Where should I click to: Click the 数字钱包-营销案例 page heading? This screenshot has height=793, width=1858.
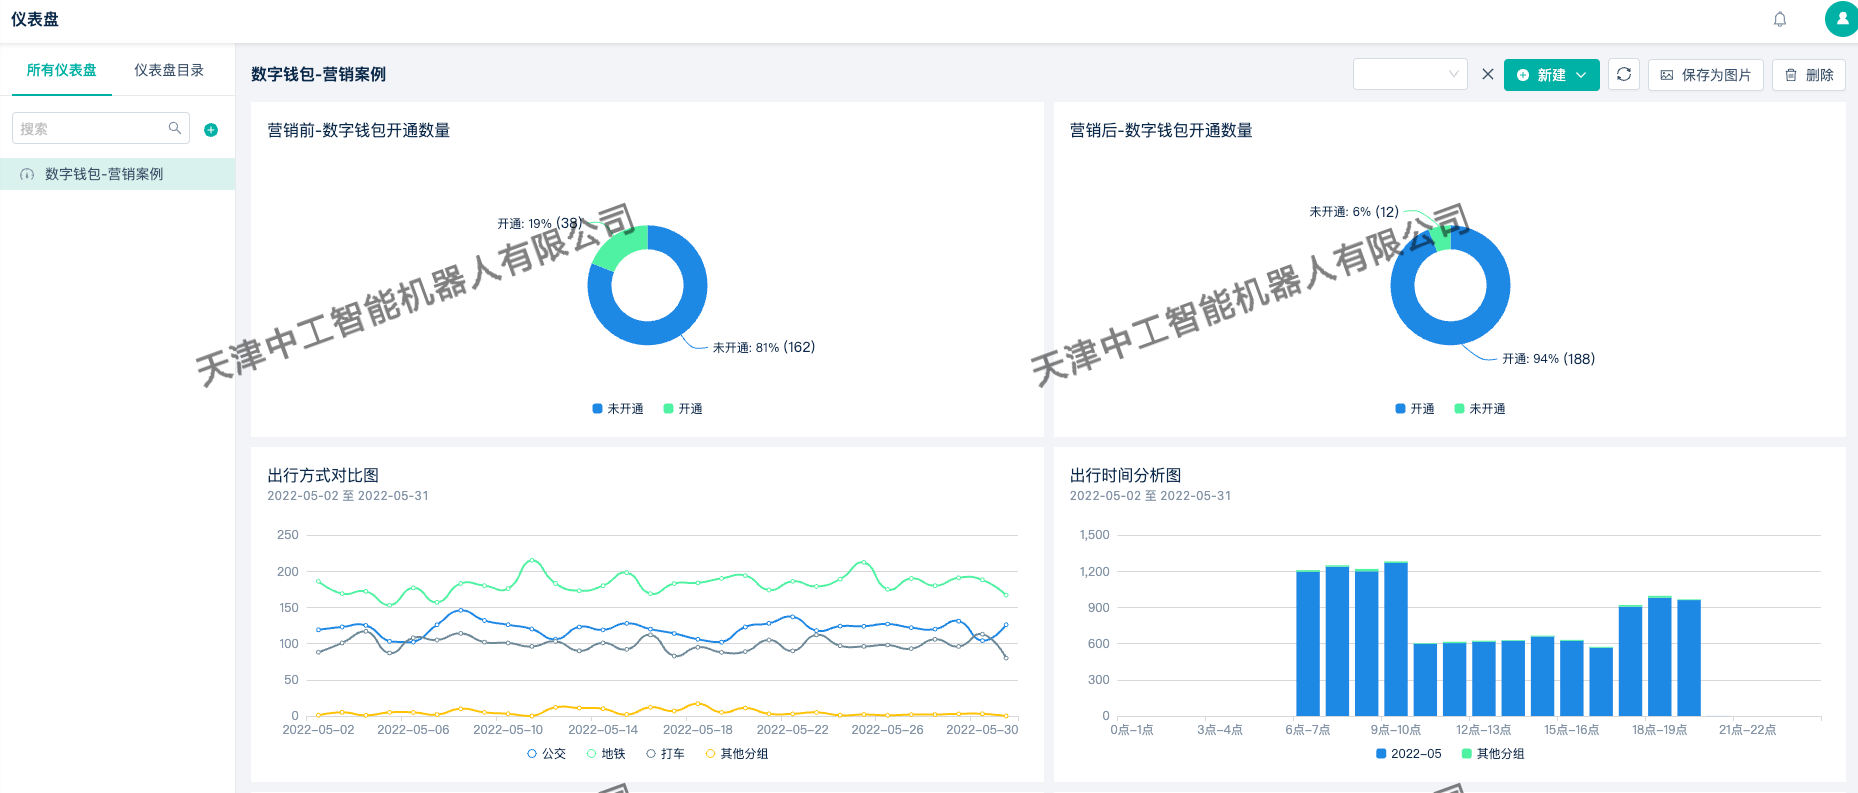318,75
